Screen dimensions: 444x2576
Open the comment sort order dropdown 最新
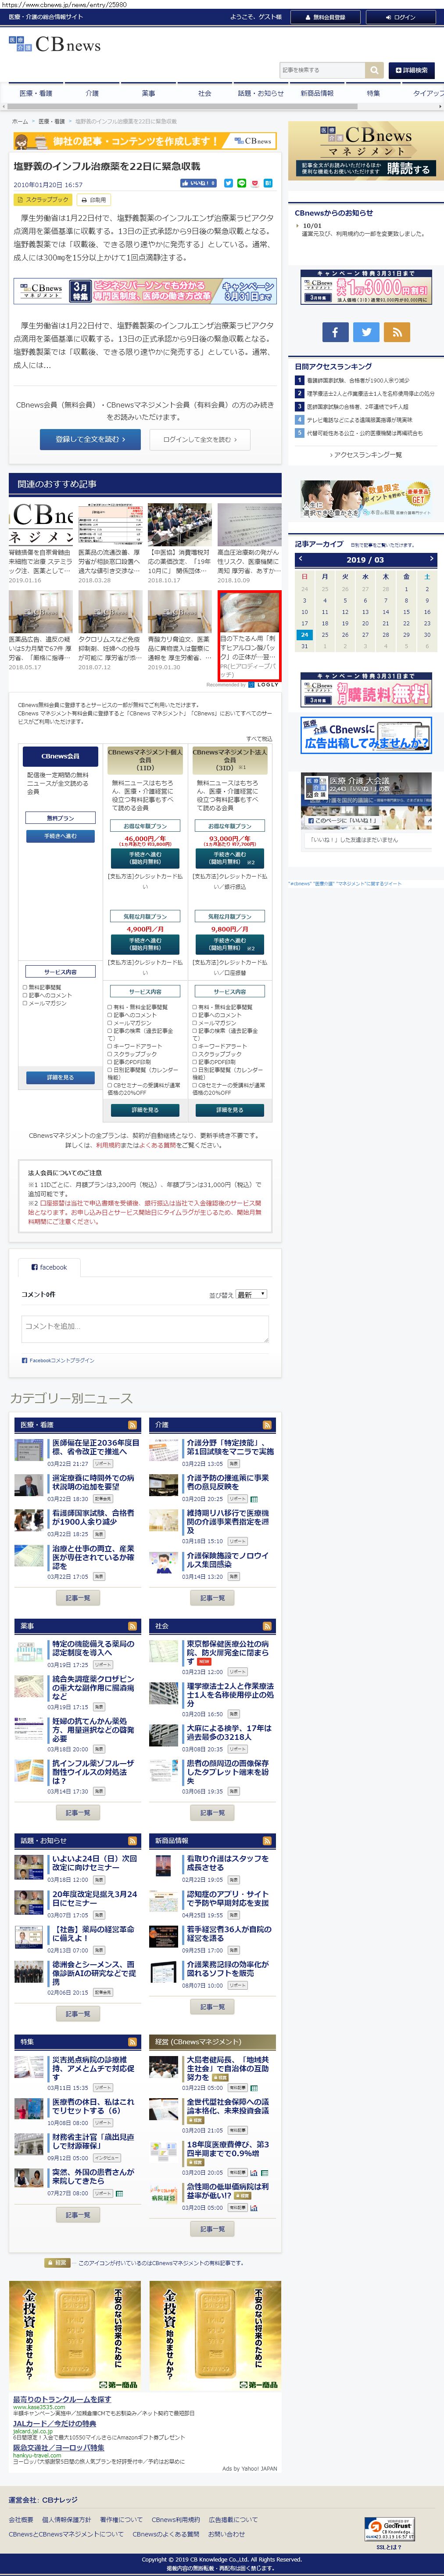[252, 1294]
